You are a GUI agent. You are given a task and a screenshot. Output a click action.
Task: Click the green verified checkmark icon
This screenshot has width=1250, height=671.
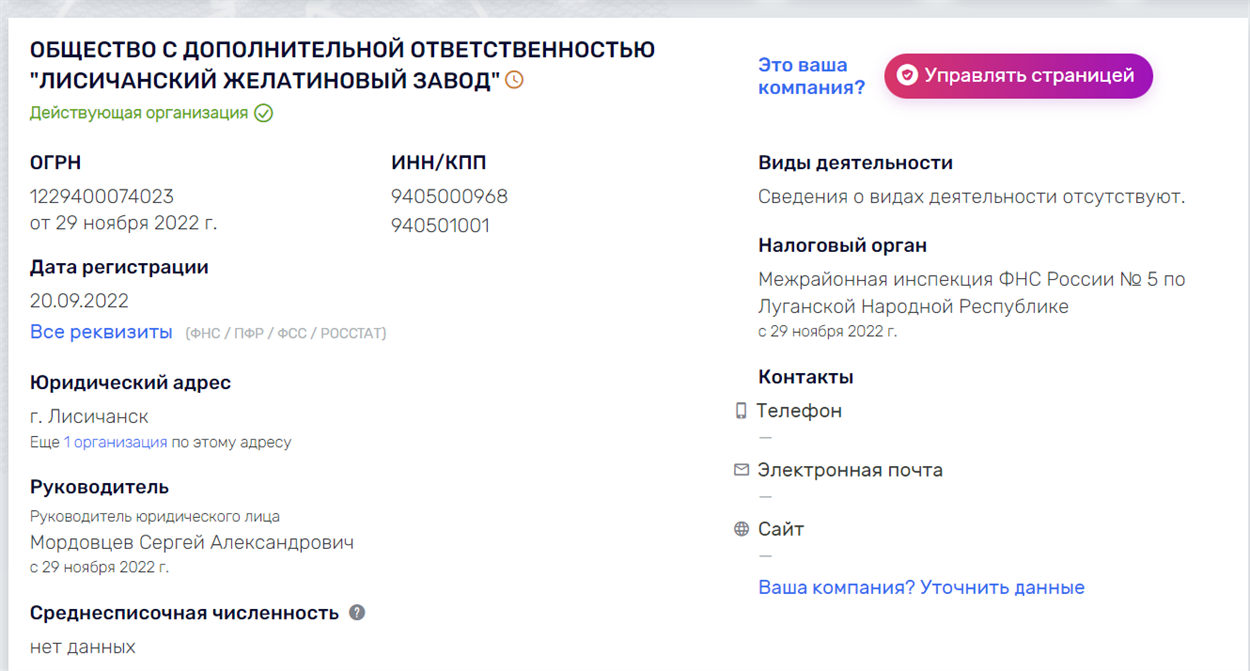click(263, 113)
